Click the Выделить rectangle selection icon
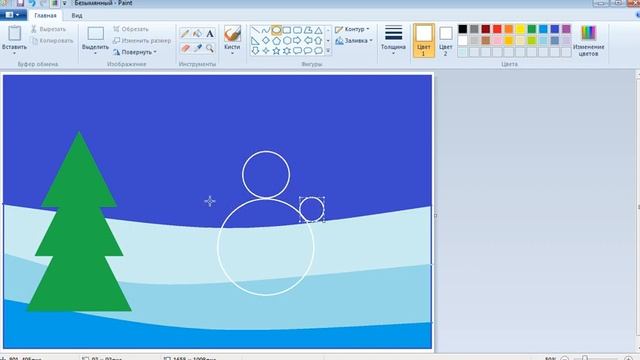This screenshot has width=640, height=360. click(96, 33)
